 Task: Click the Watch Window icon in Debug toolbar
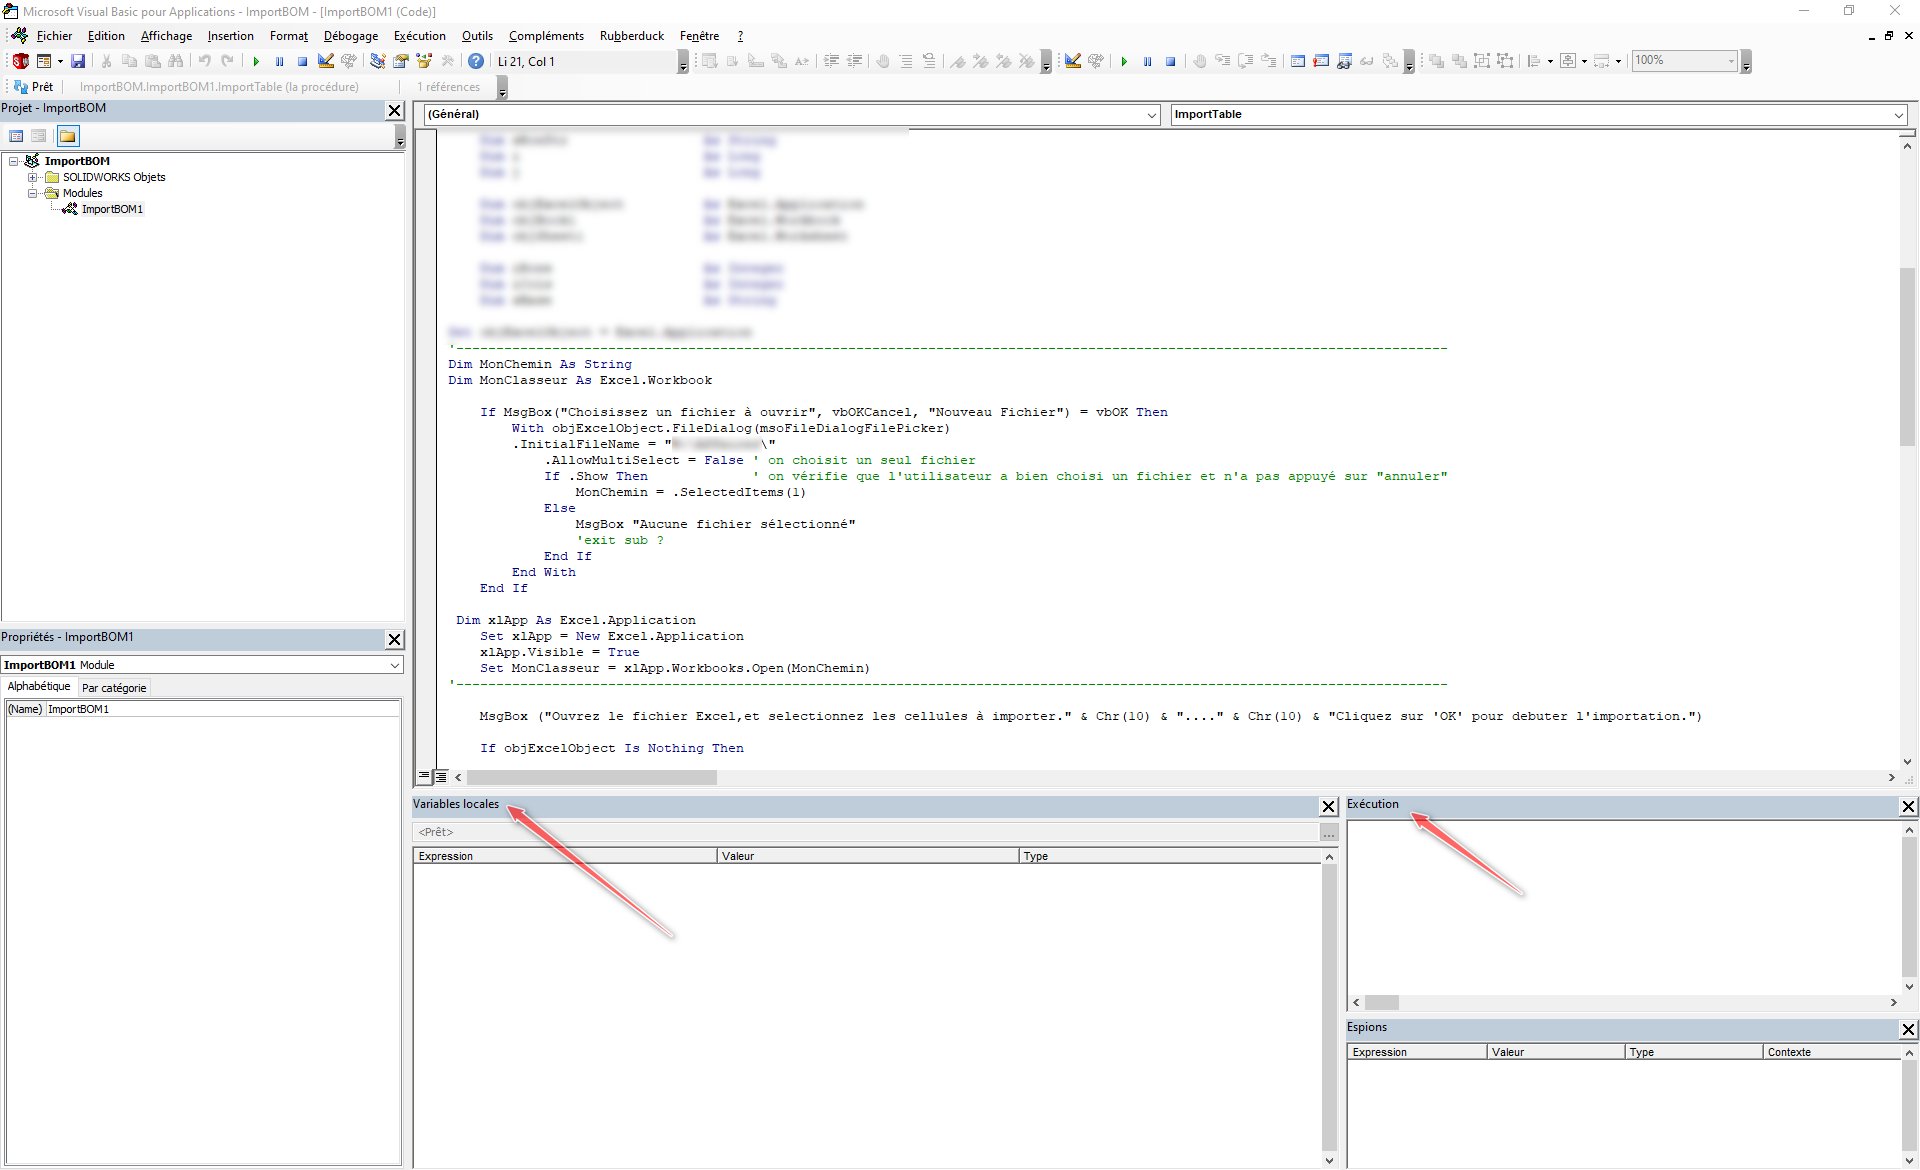click(x=1344, y=61)
